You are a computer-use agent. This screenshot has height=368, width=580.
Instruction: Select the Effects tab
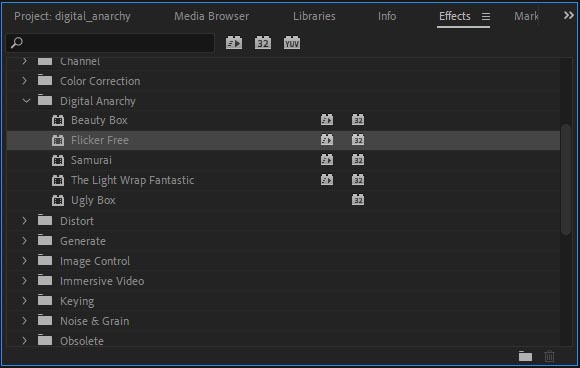[x=455, y=16]
